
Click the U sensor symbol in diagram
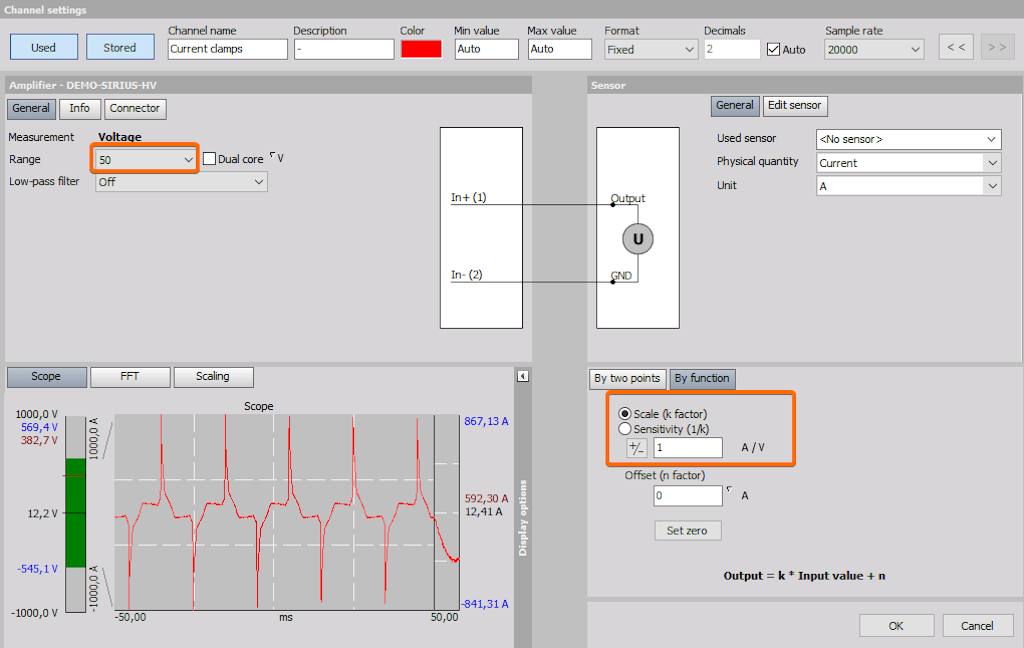pyautogui.click(x=638, y=239)
